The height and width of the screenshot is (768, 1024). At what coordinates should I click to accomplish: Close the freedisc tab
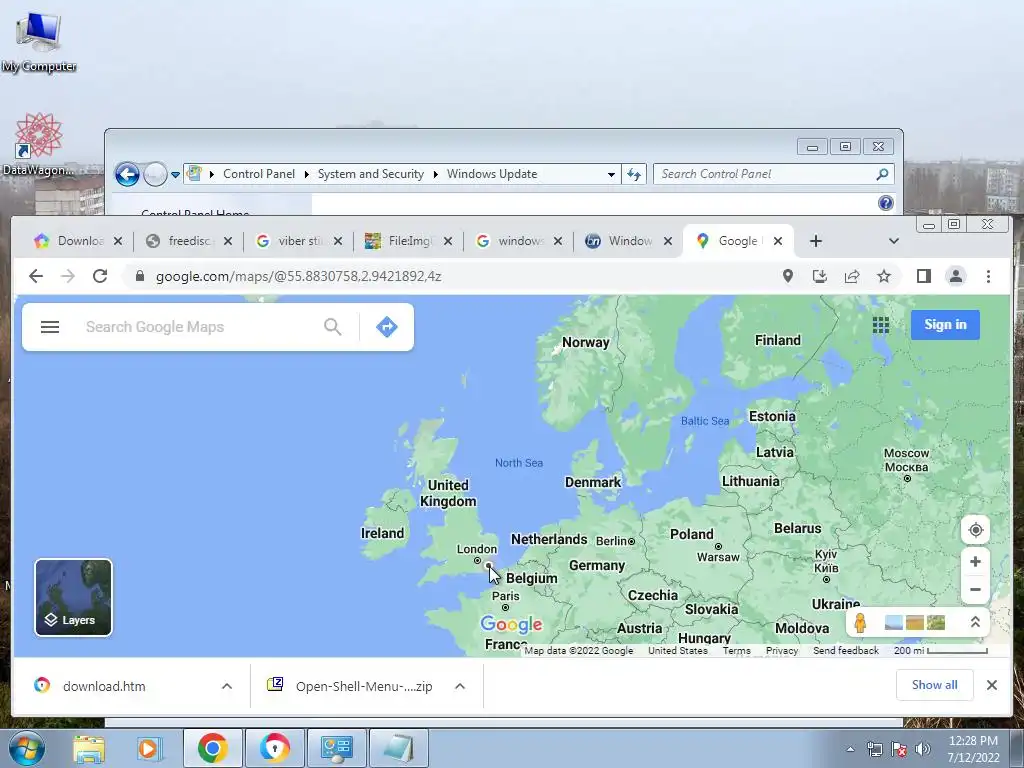click(x=227, y=241)
